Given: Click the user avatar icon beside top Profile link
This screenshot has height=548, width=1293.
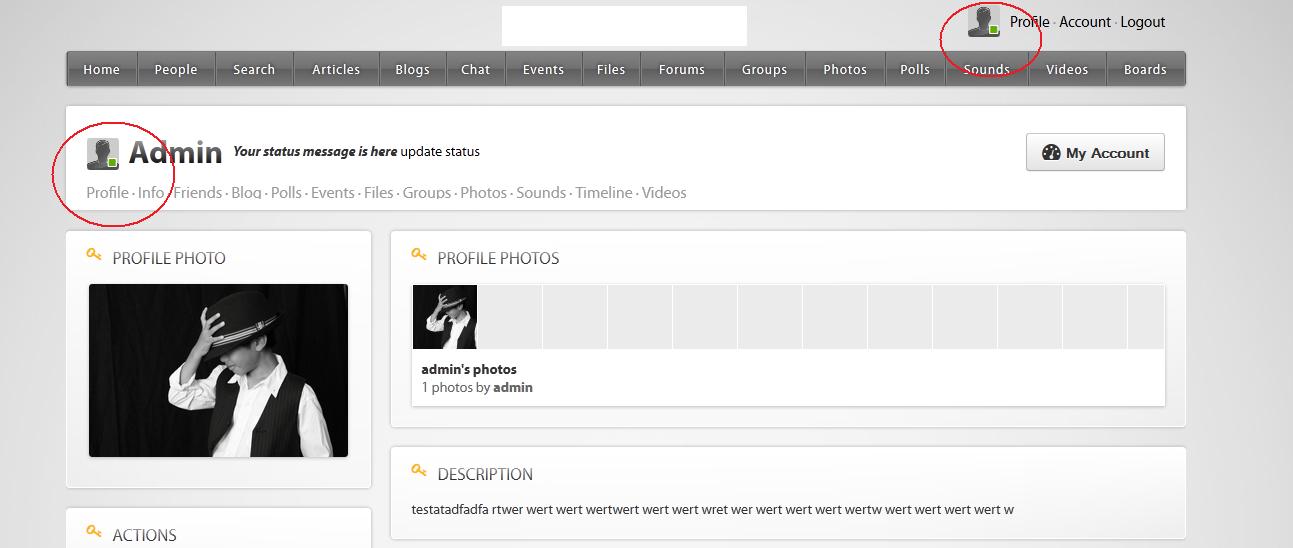Looking at the screenshot, I should [984, 22].
